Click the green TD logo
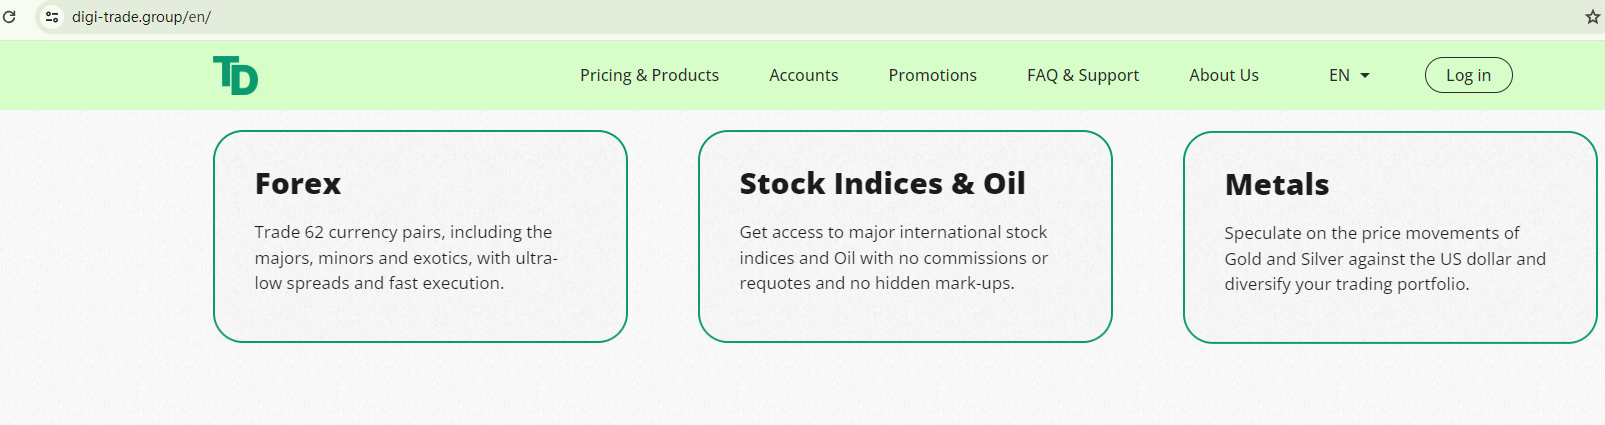The width and height of the screenshot is (1605, 425). pyautogui.click(x=236, y=75)
